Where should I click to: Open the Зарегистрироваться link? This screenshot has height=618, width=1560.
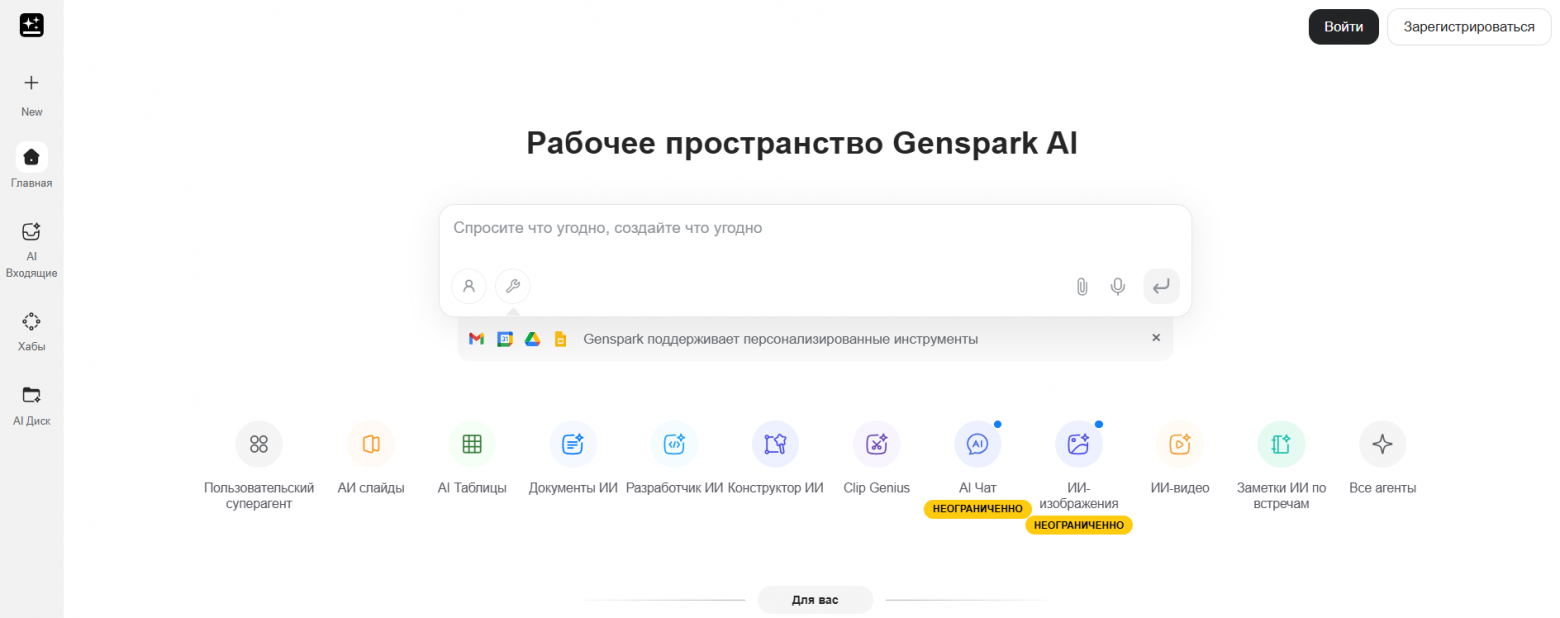1468,26
